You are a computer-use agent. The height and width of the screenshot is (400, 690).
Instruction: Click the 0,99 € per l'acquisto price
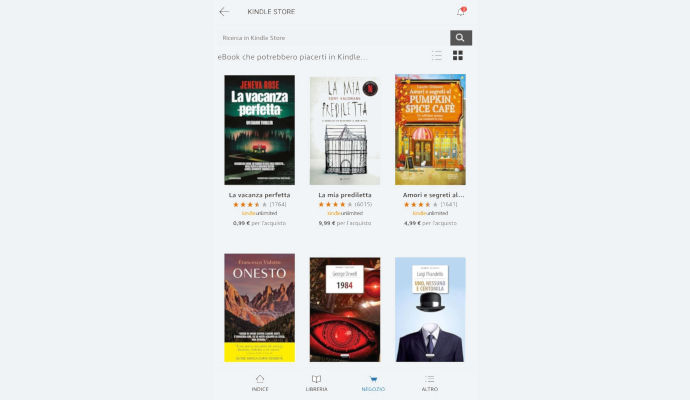259,223
